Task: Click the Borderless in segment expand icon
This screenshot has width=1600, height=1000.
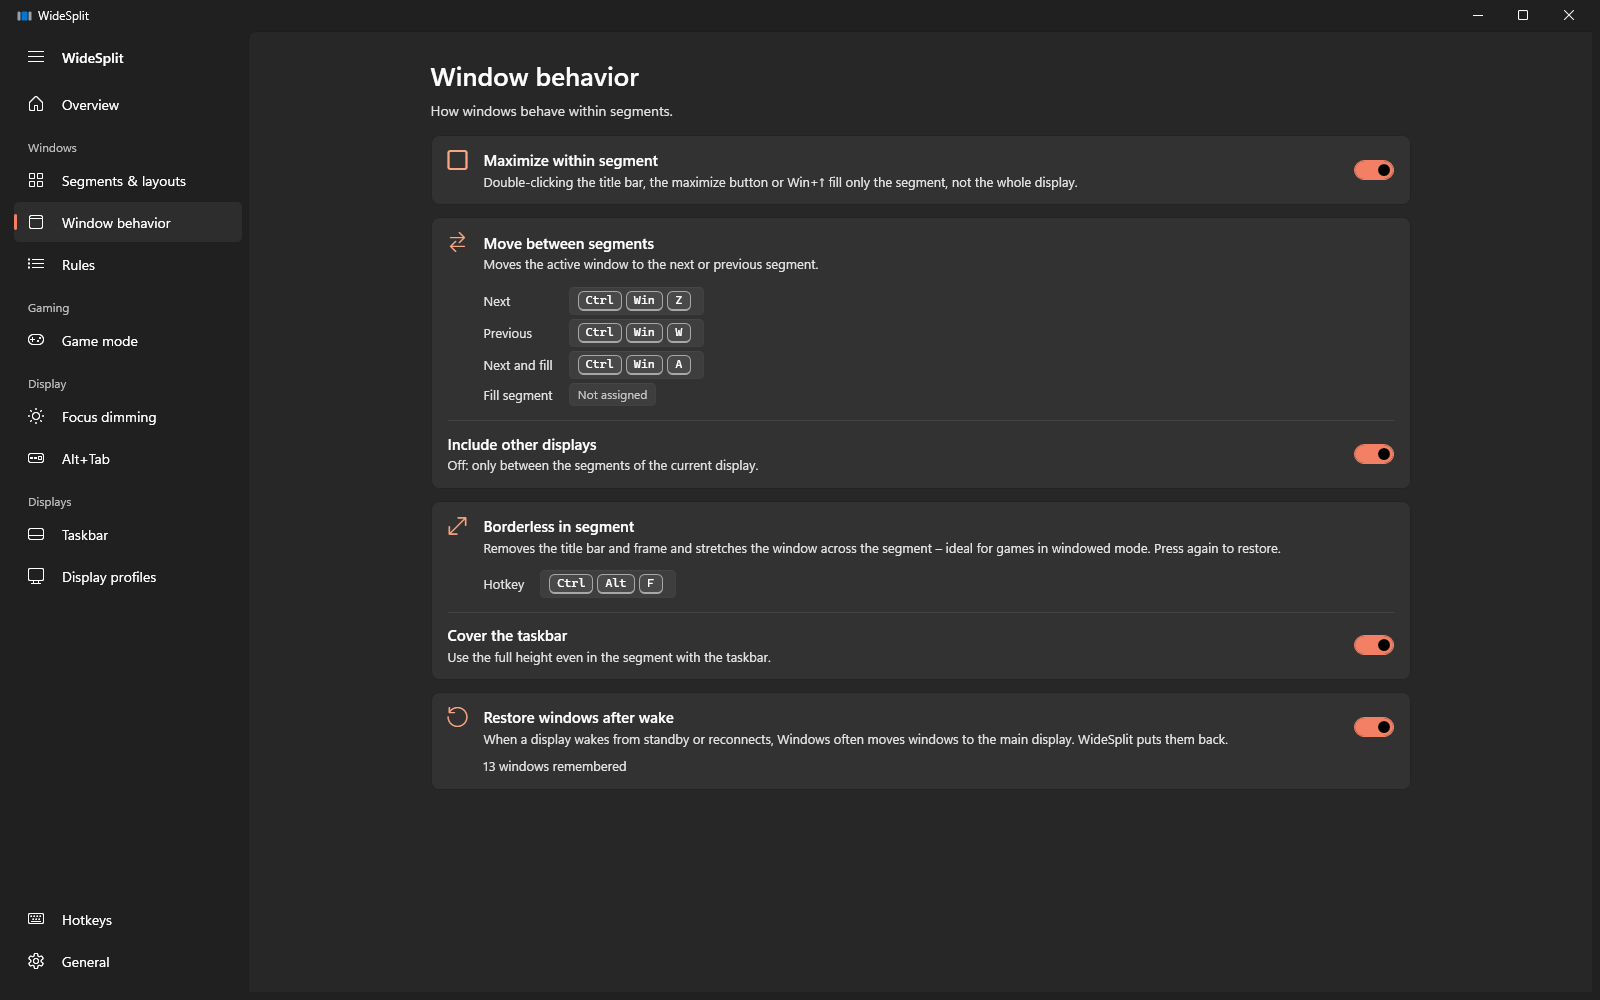Action: (457, 526)
